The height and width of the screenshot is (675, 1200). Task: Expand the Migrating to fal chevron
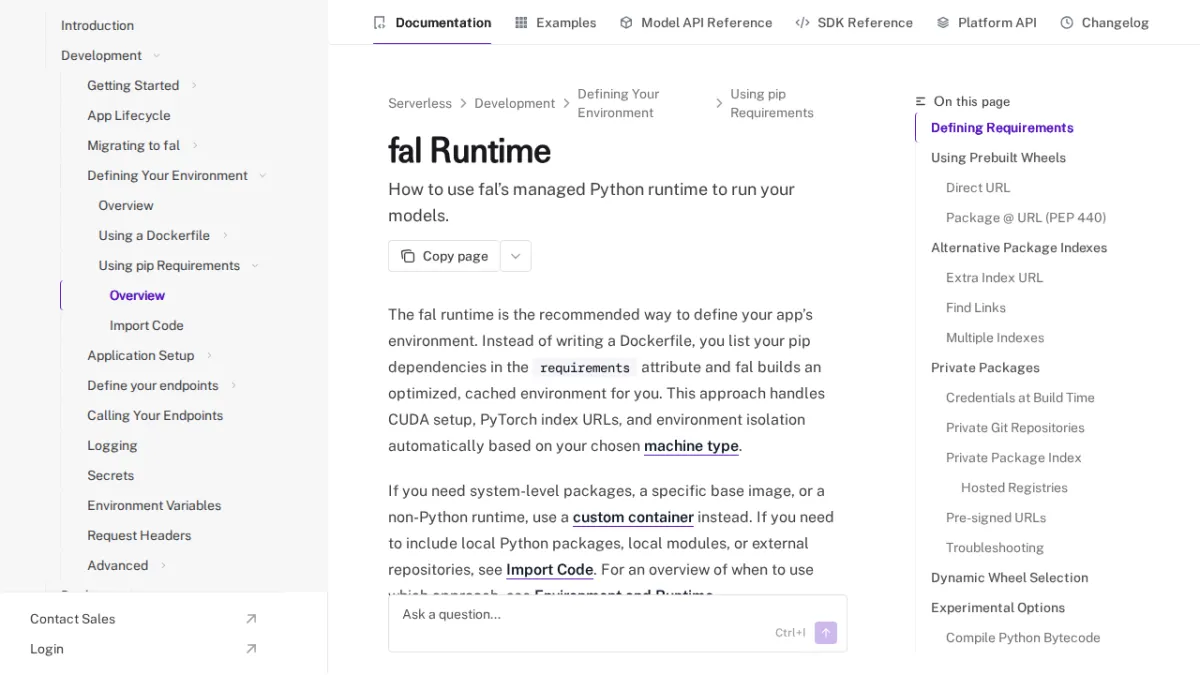[x=195, y=146]
